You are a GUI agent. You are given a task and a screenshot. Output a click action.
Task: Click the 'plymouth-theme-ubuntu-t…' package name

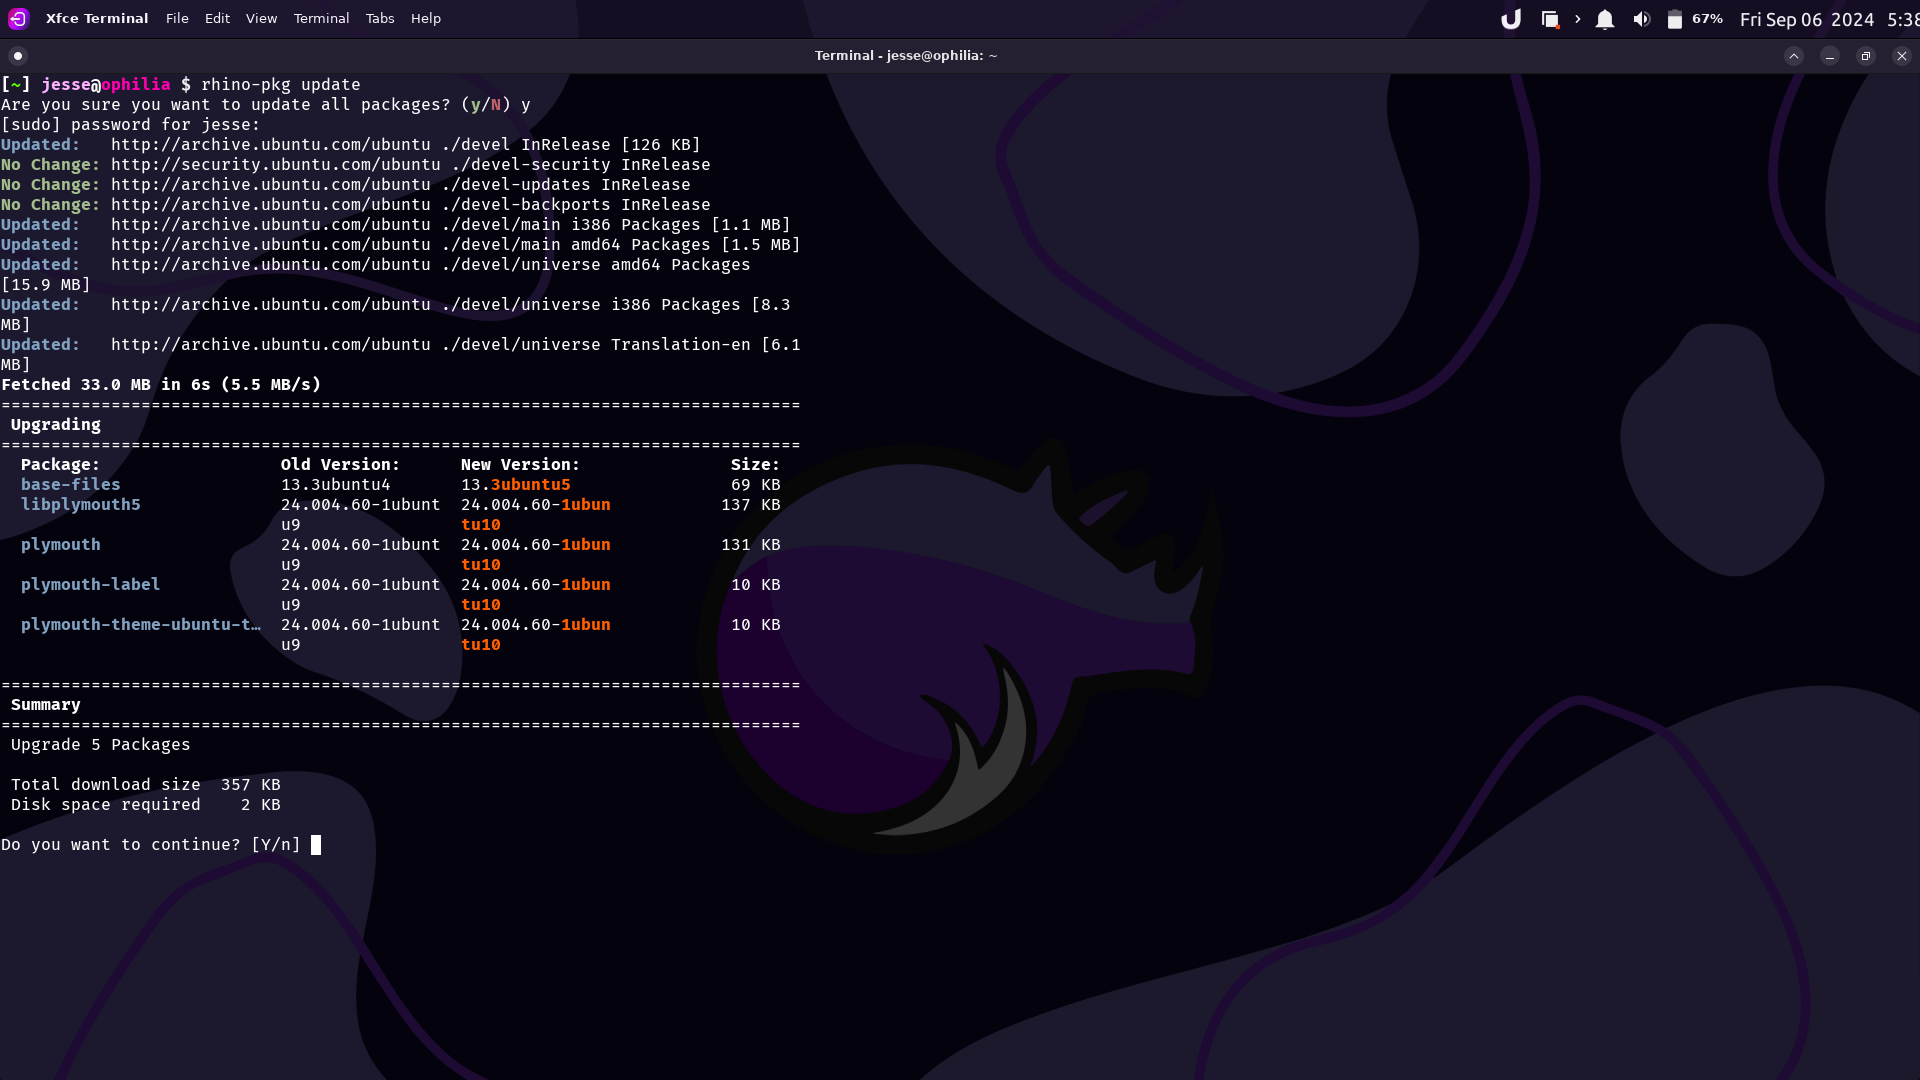(140, 624)
